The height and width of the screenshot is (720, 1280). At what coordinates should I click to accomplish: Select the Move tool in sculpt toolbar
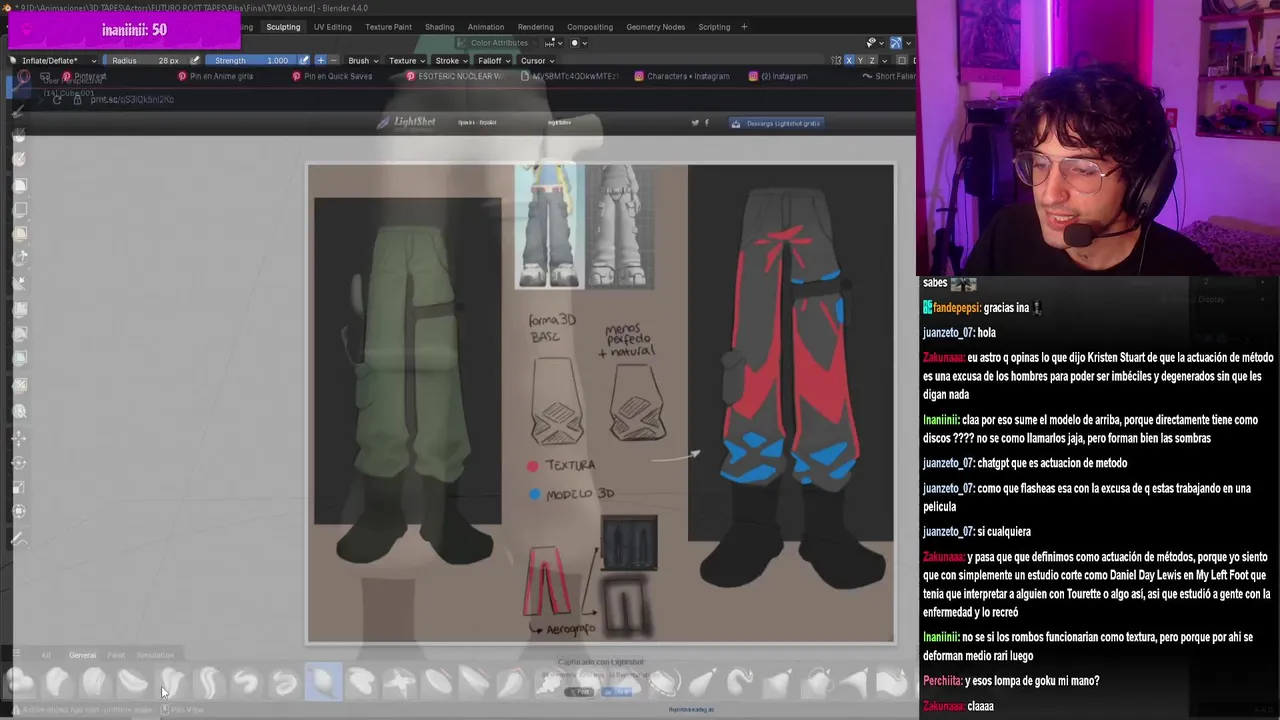click(x=19, y=437)
